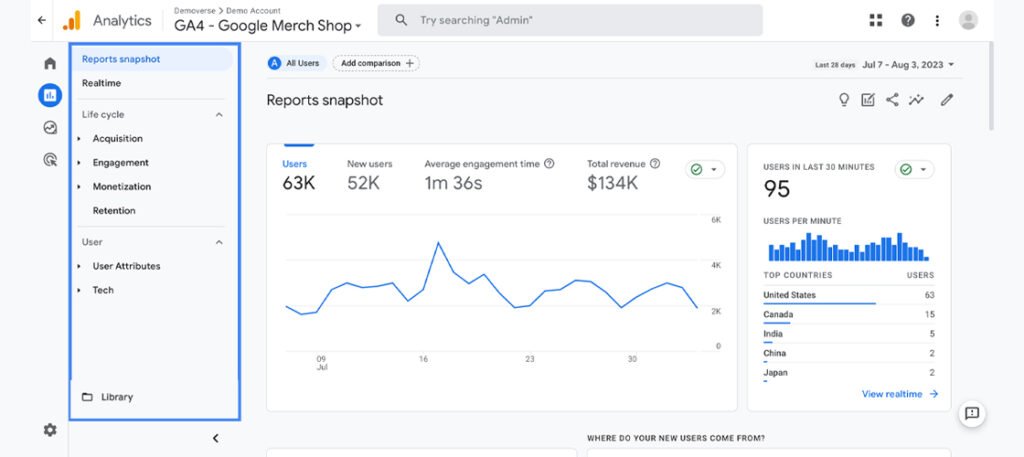
Task: Open the date range dropdown Jul 7 - Aug 3
Action: pos(908,65)
